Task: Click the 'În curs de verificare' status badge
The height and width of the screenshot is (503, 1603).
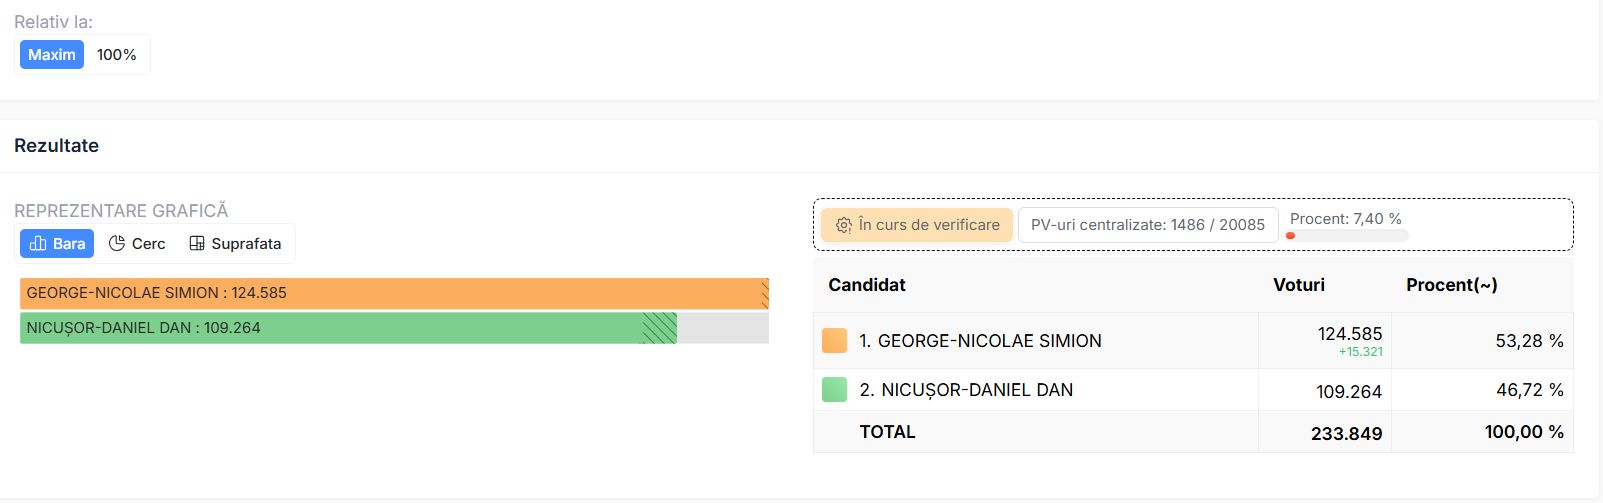Action: click(917, 225)
